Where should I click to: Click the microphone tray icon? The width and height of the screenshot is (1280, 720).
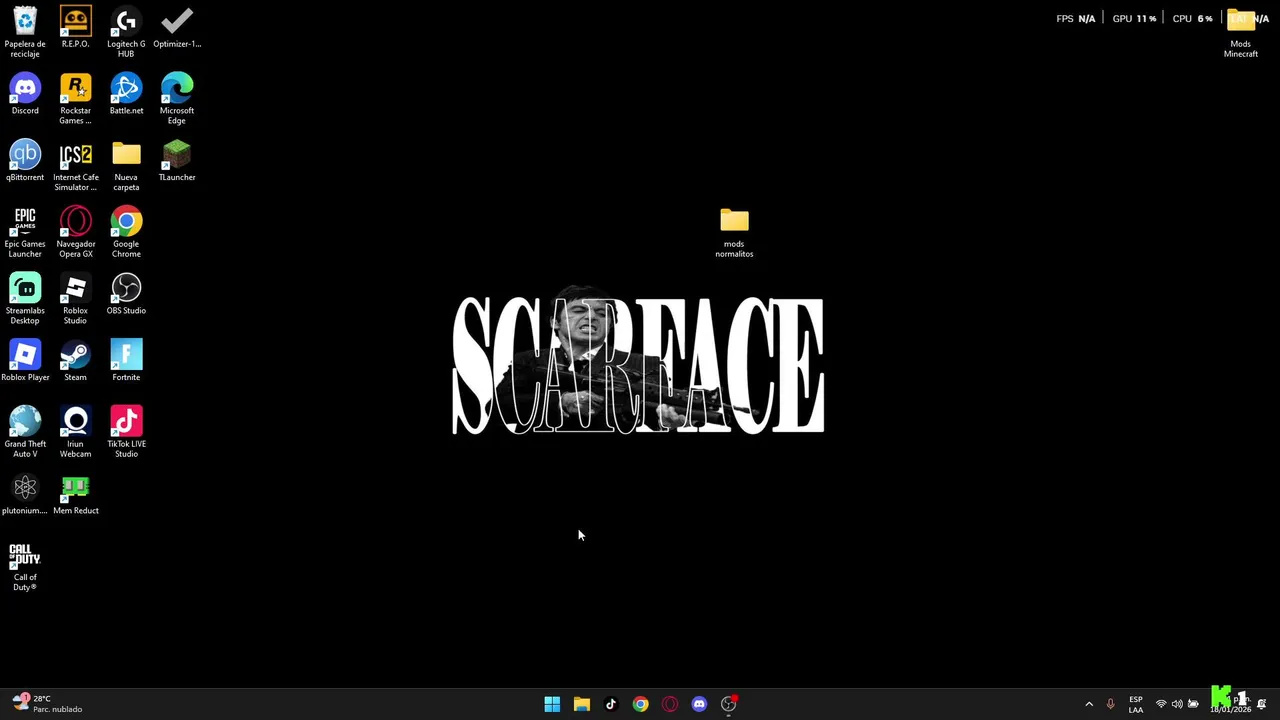[1110, 704]
